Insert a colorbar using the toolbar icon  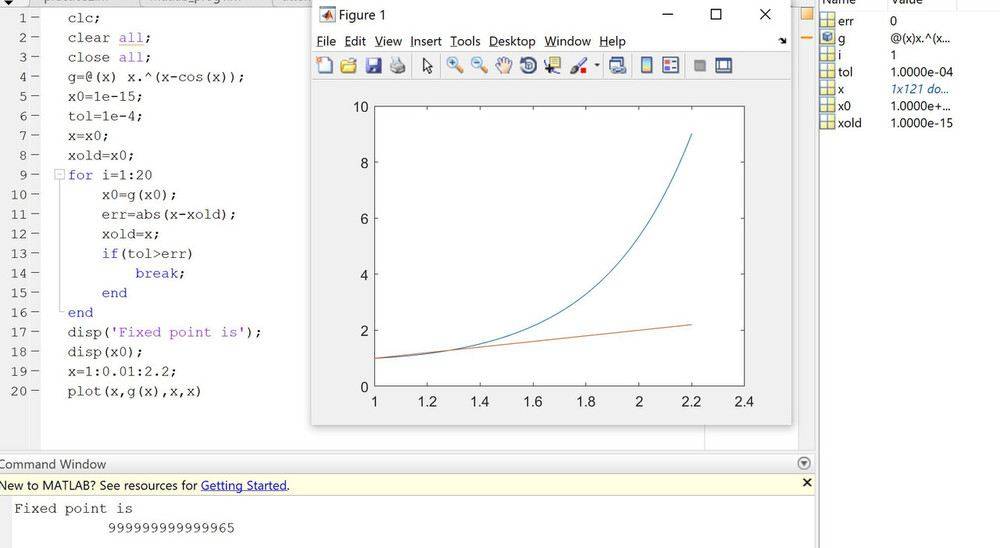pos(646,66)
